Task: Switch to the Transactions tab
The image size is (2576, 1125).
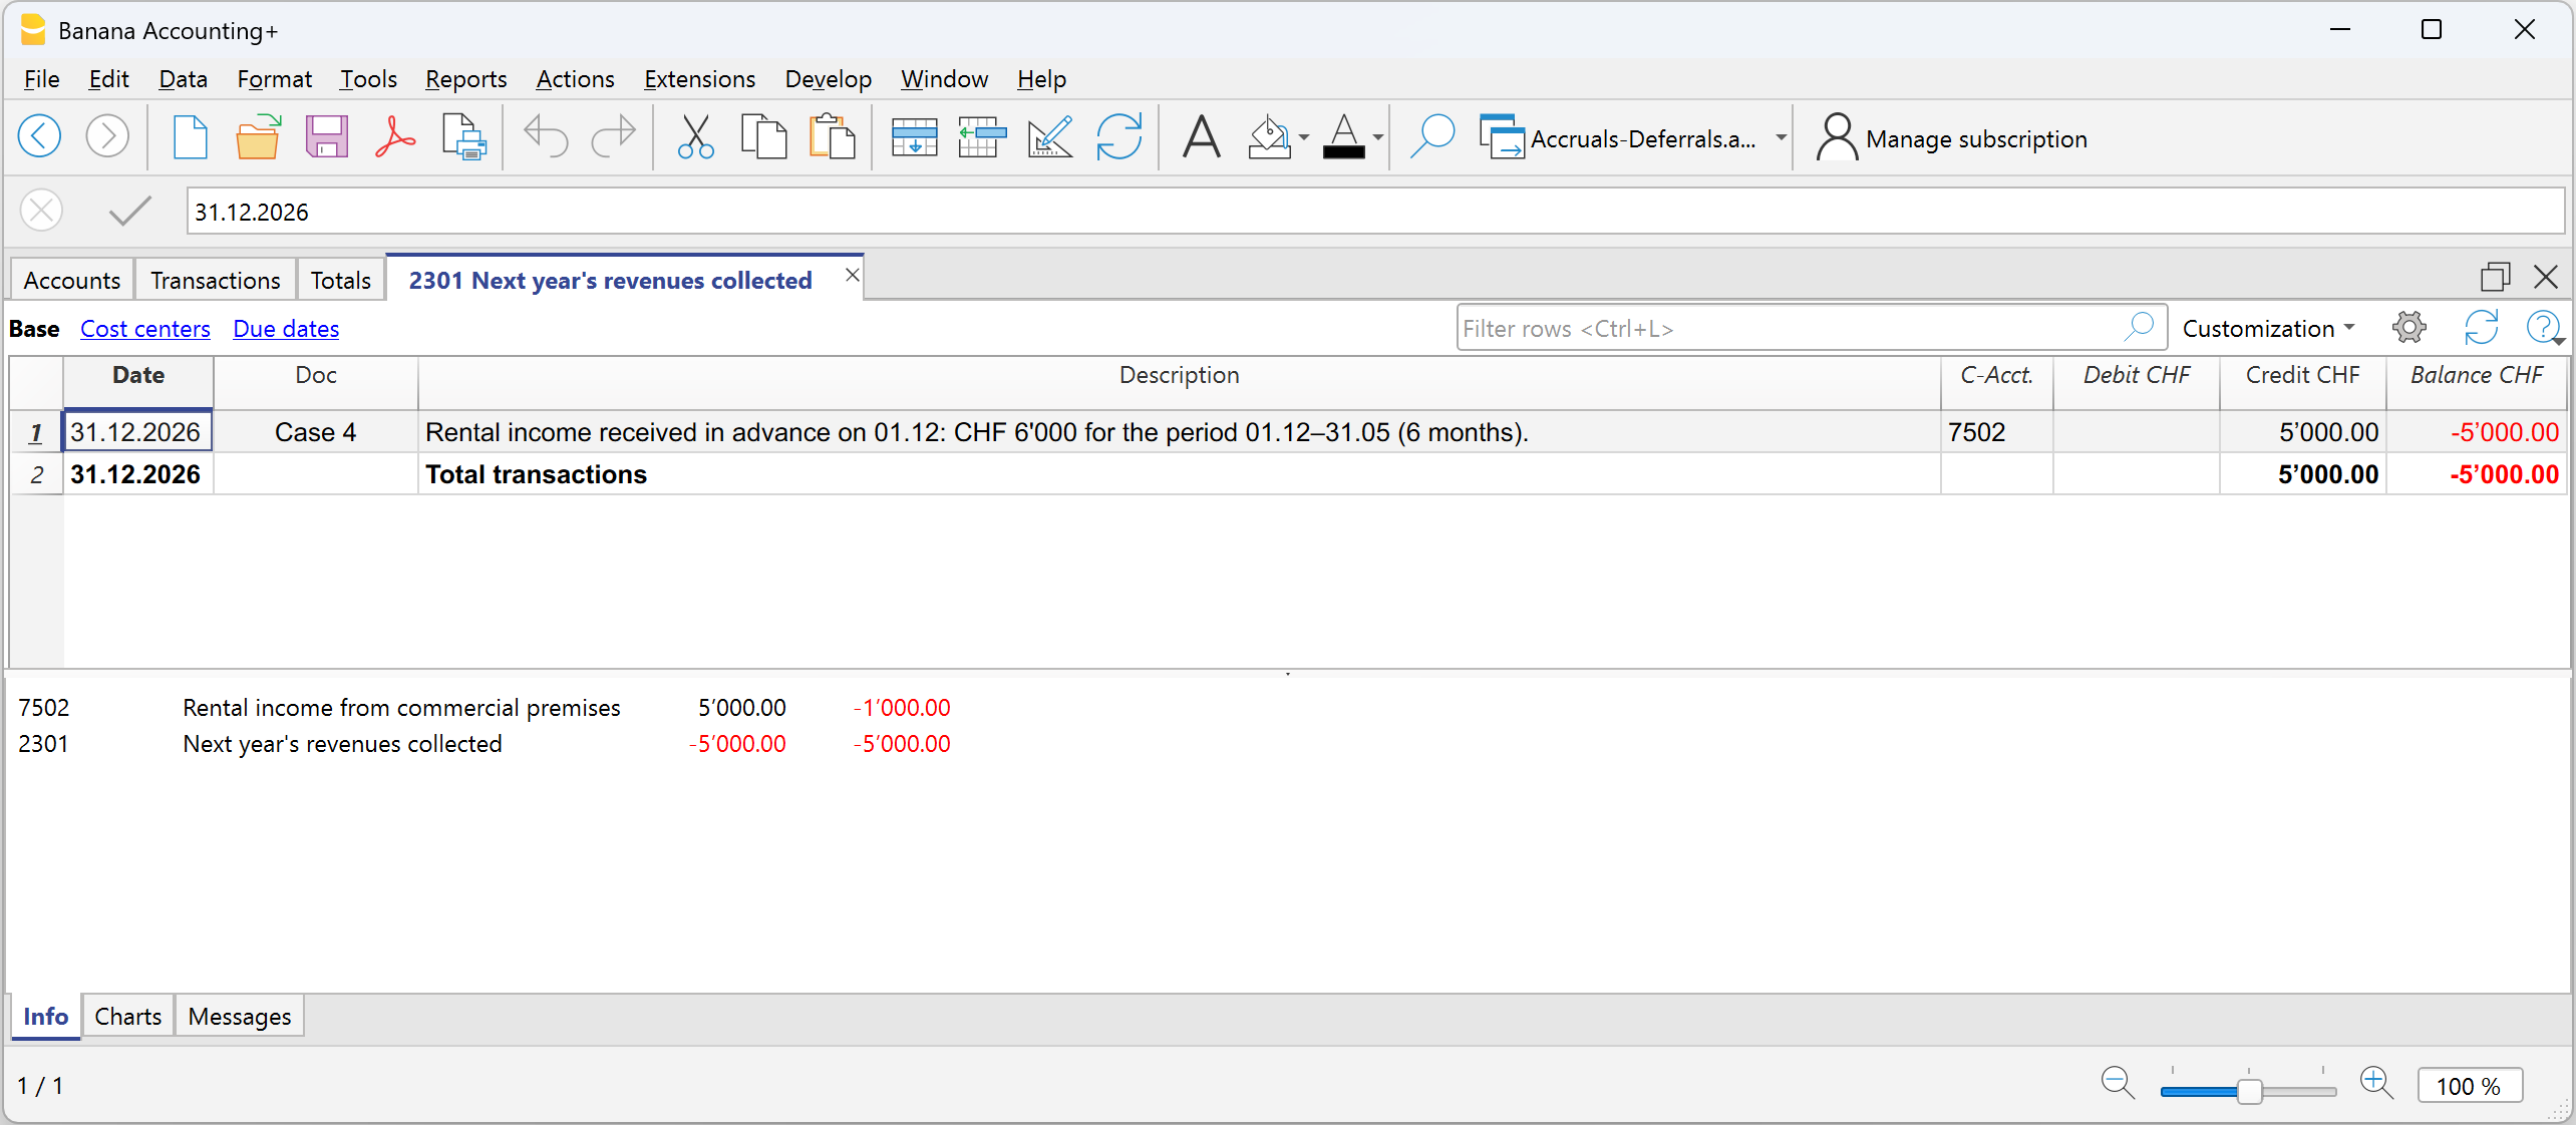Action: click(x=215, y=280)
